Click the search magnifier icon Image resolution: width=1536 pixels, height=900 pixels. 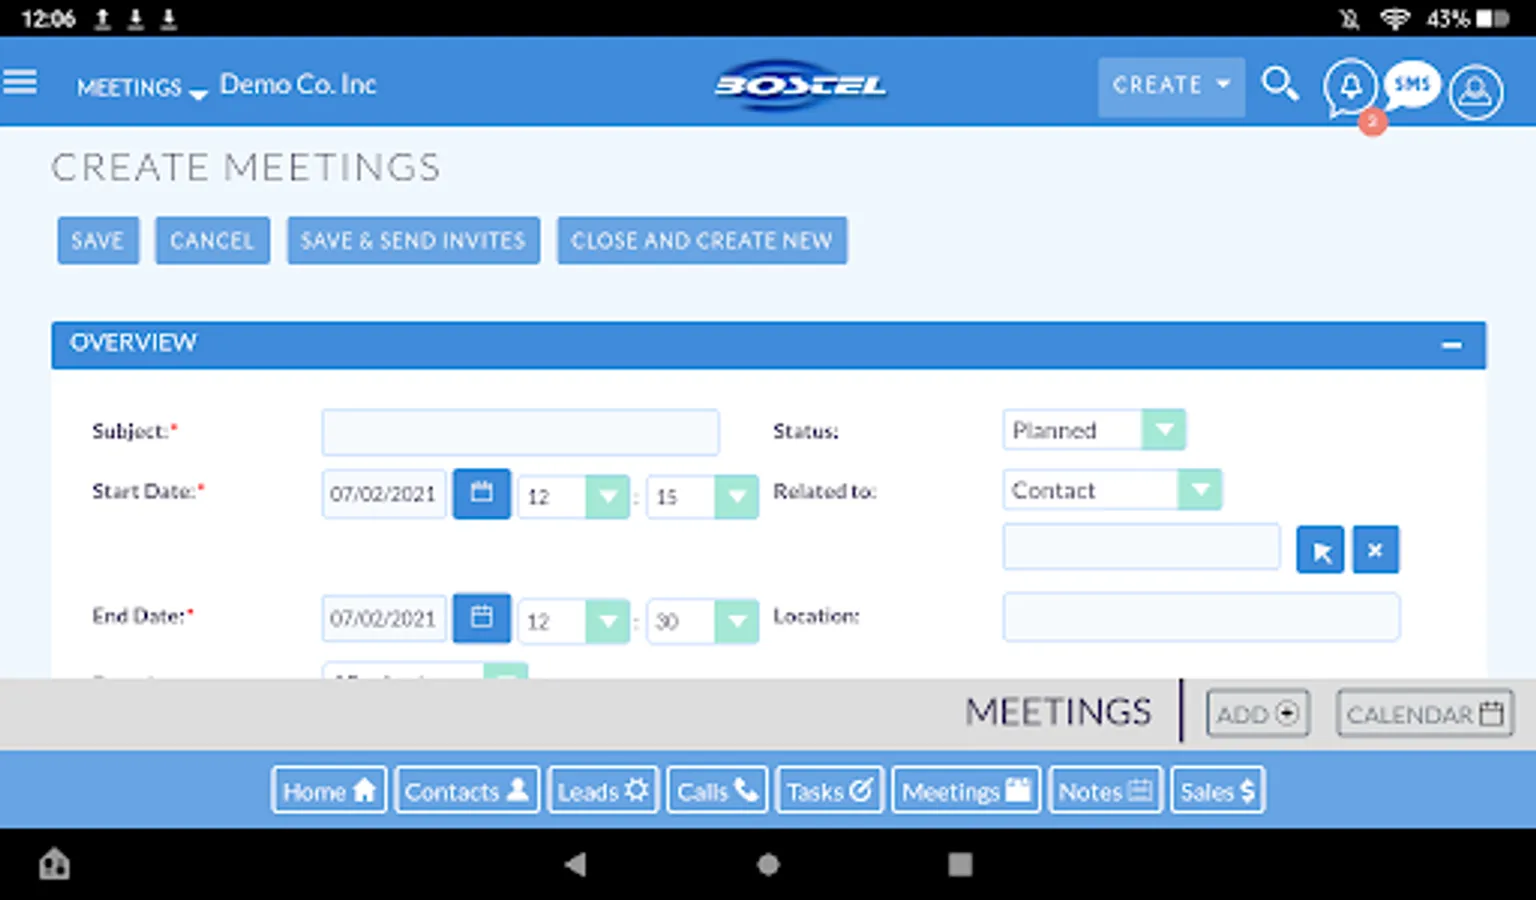[1281, 86]
